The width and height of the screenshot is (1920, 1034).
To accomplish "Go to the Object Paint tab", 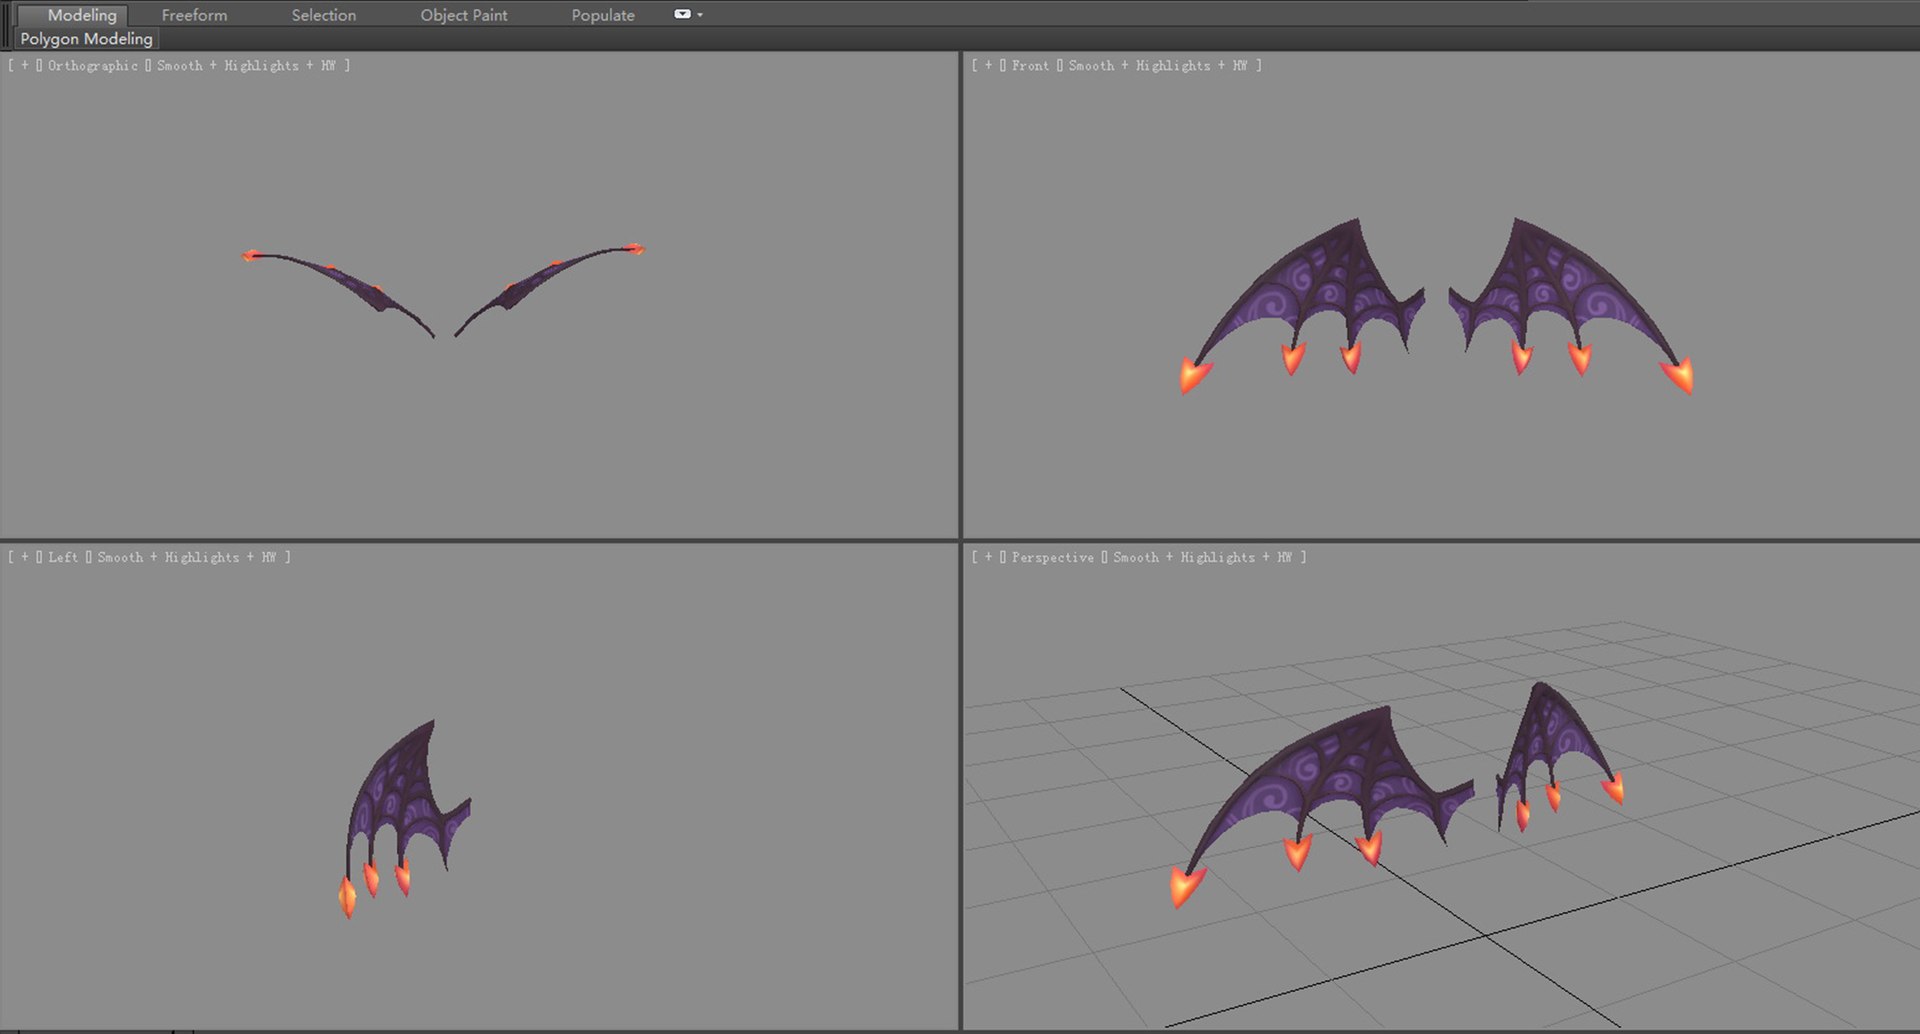I will (463, 15).
